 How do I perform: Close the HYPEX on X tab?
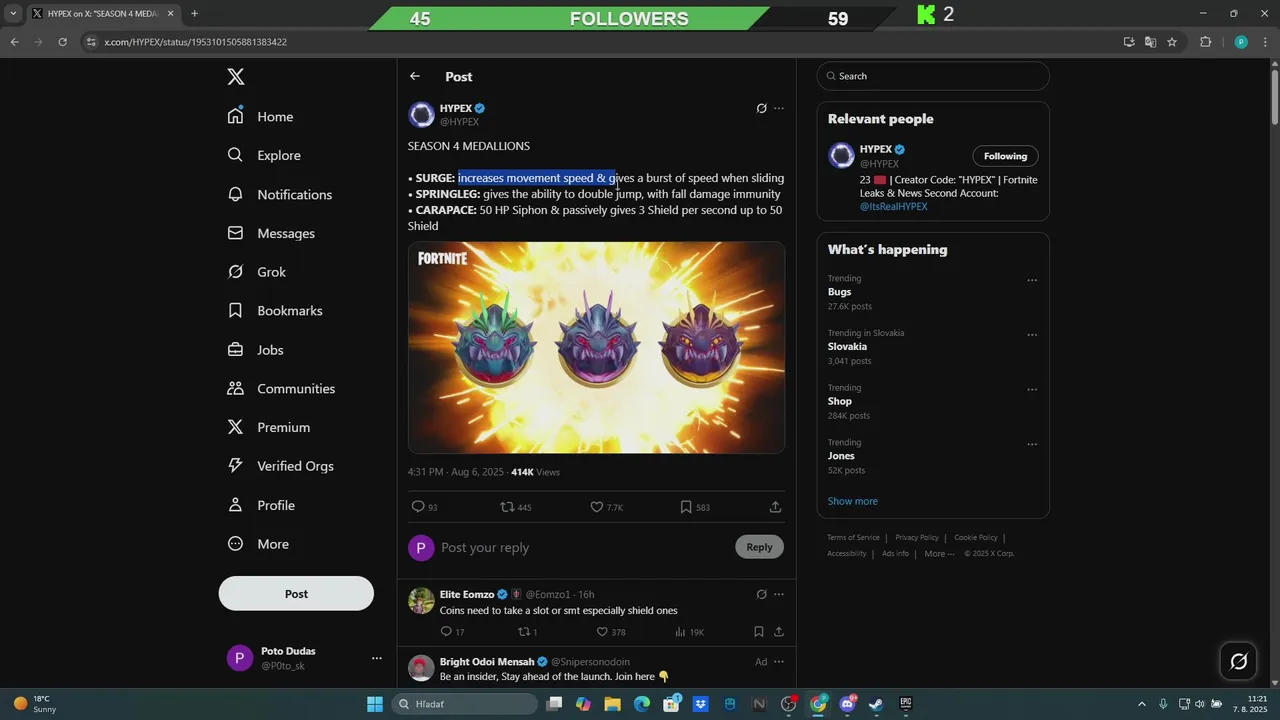pos(171,14)
